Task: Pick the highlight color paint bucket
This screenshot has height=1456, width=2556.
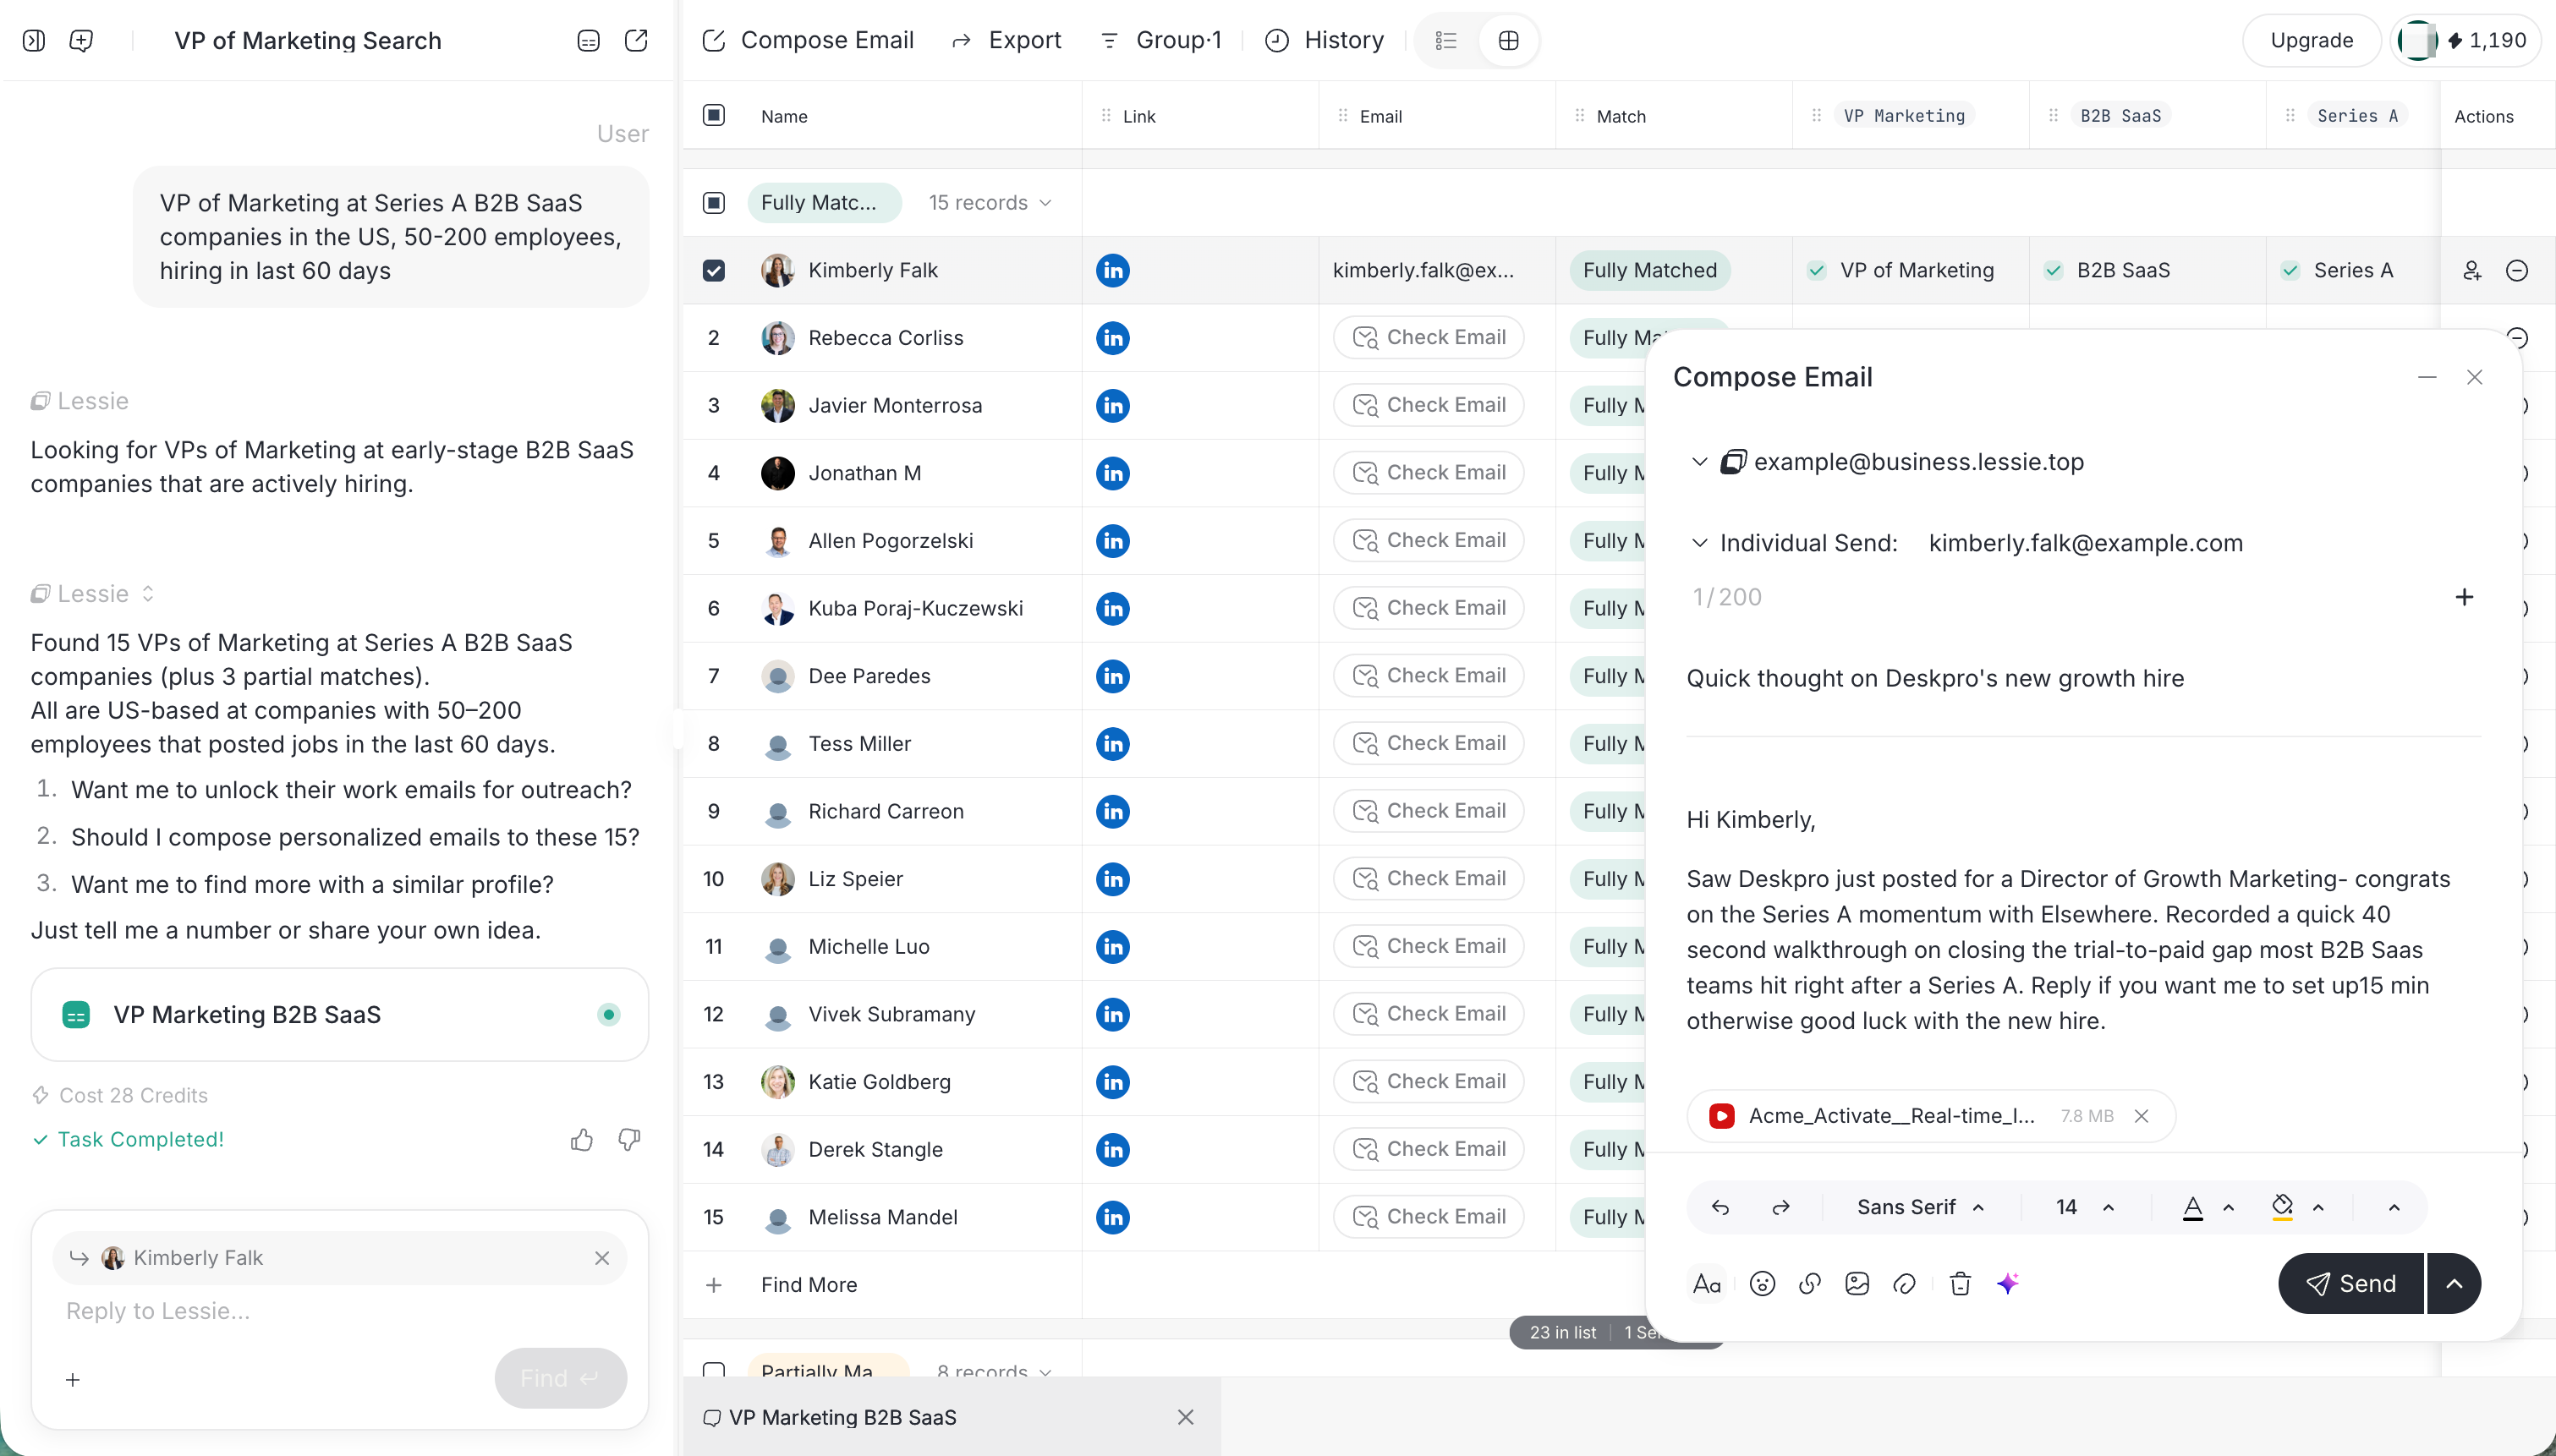Action: (x=2282, y=1208)
